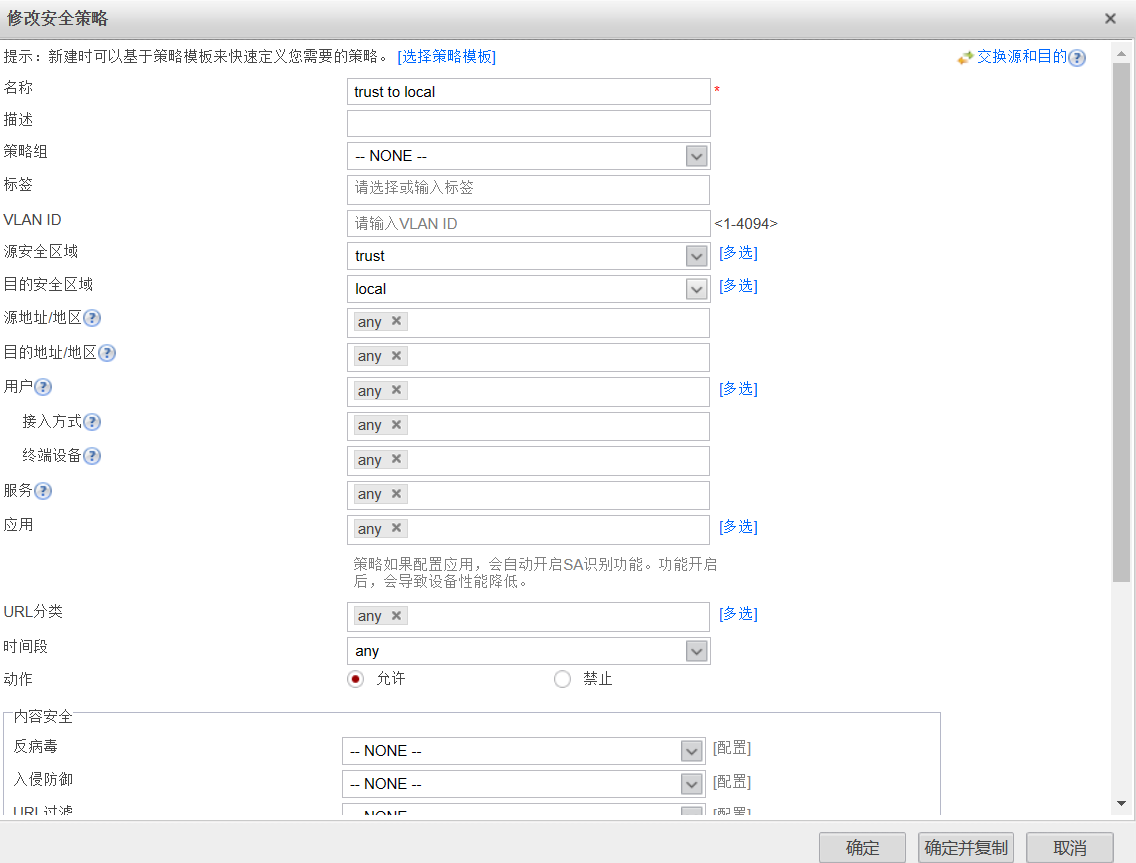Remove the any tag in 目的地址/地区

(x=396, y=356)
